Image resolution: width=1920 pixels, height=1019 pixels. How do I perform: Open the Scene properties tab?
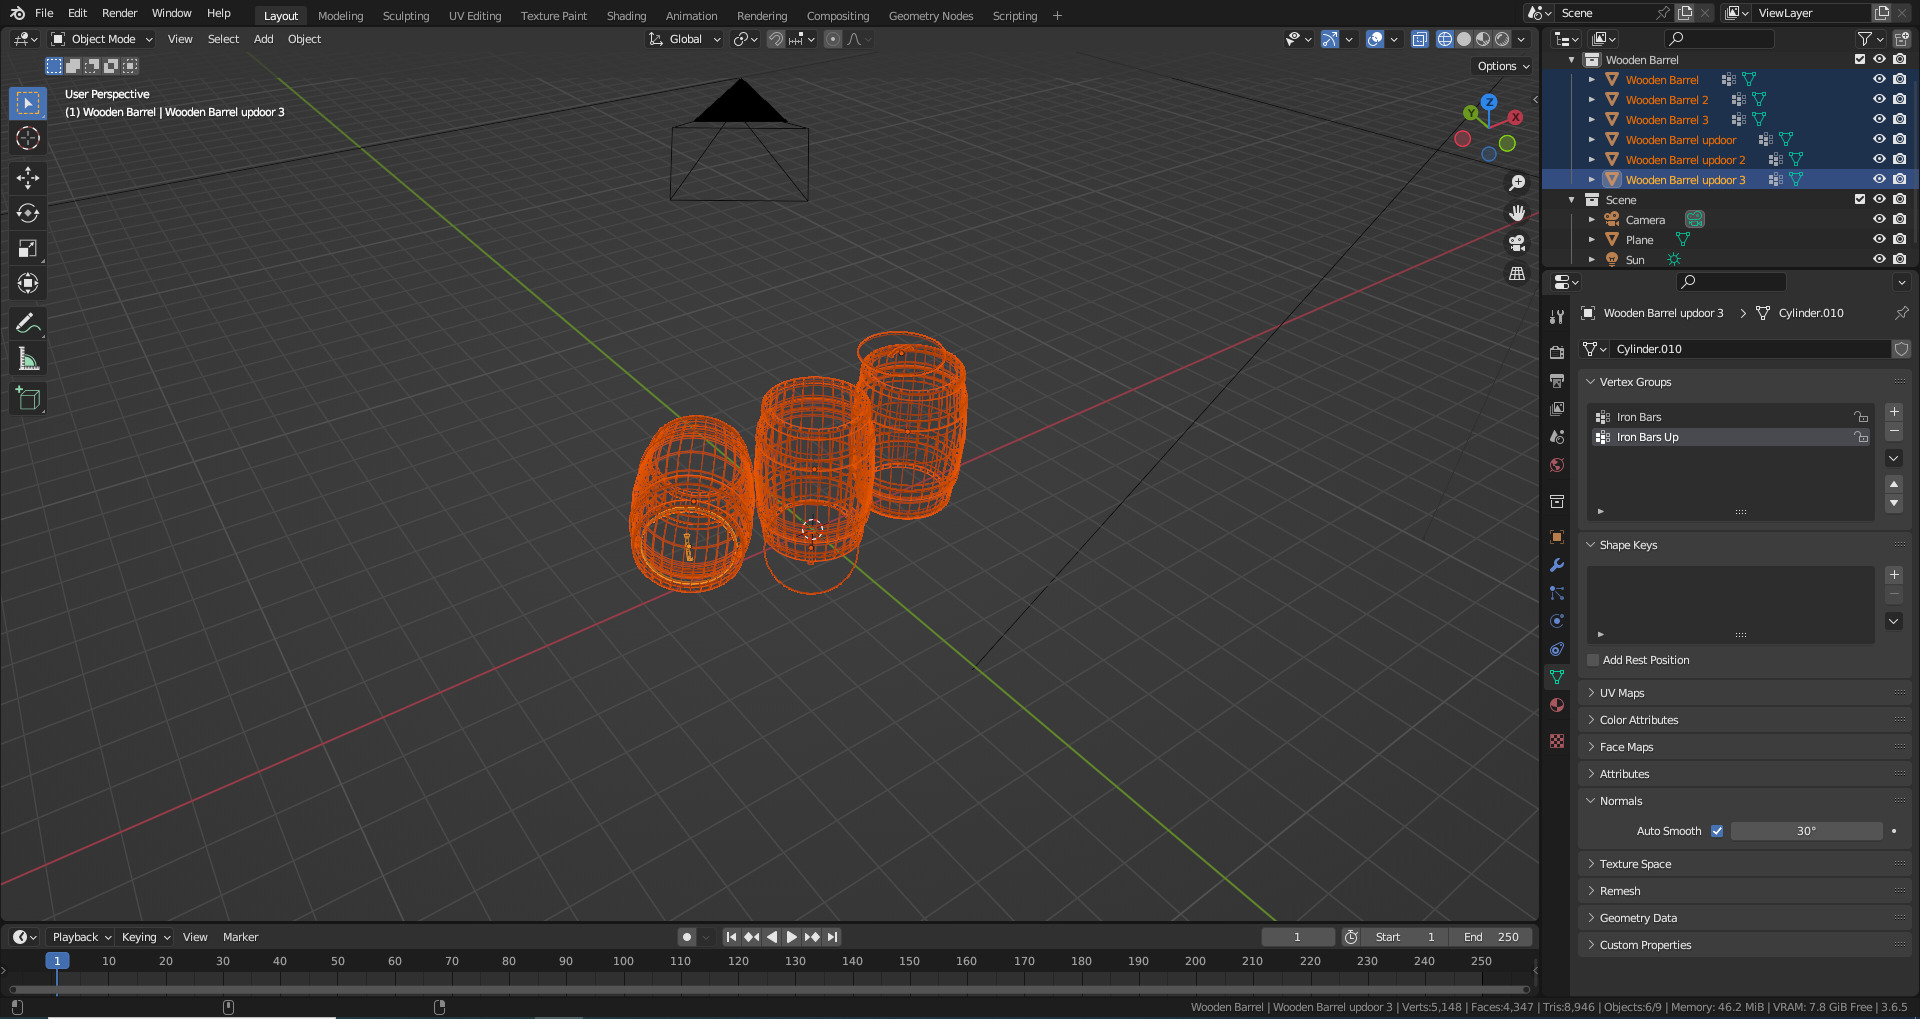coord(1557,437)
